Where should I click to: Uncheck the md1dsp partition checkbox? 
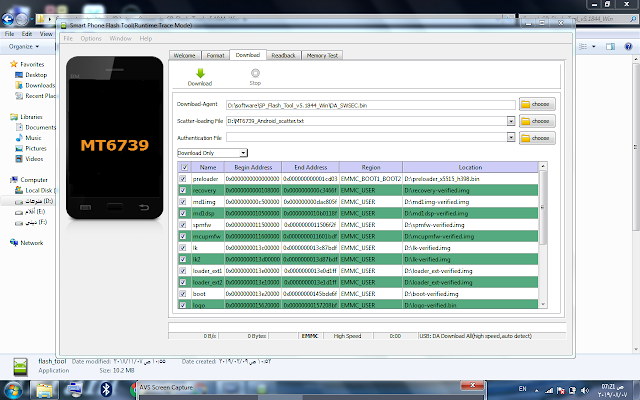pos(183,213)
